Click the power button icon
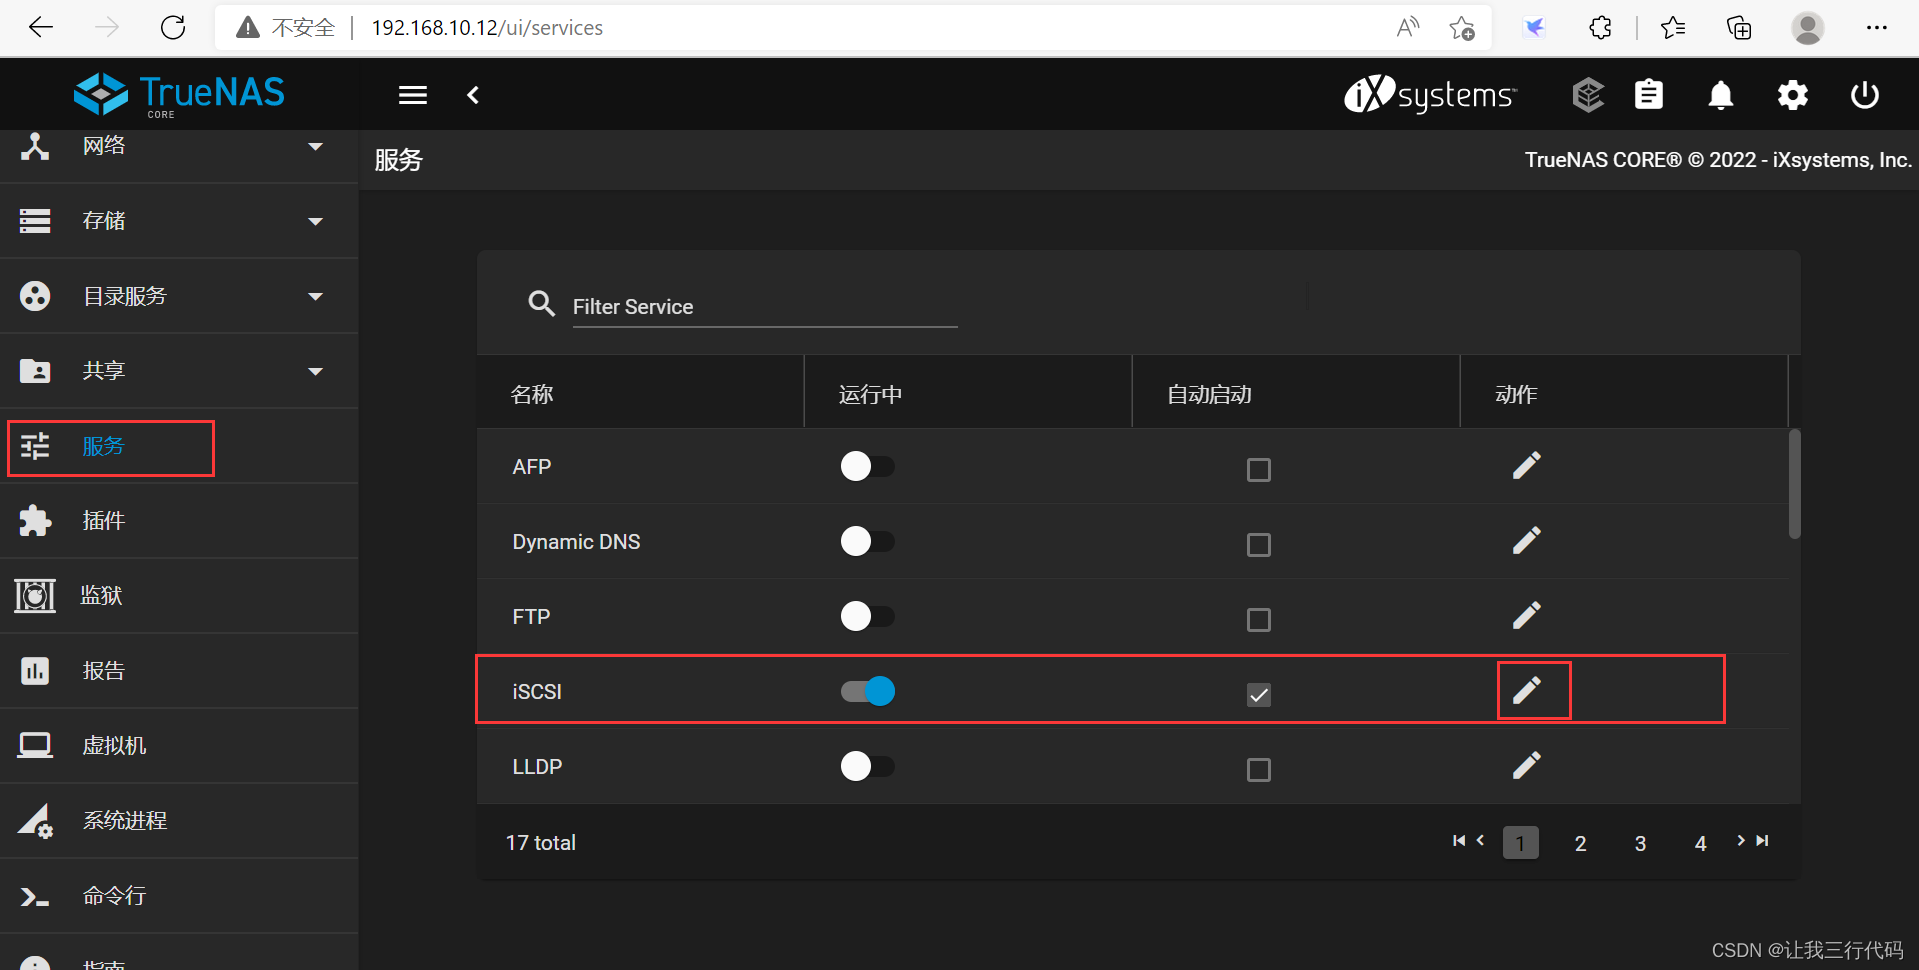Image resolution: width=1919 pixels, height=970 pixels. pyautogui.click(x=1865, y=95)
